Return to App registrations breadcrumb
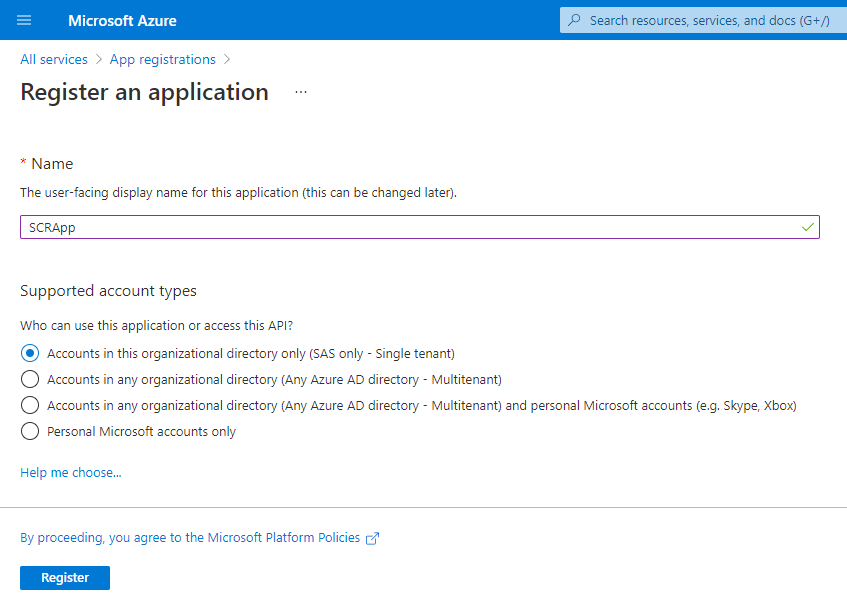 [162, 59]
